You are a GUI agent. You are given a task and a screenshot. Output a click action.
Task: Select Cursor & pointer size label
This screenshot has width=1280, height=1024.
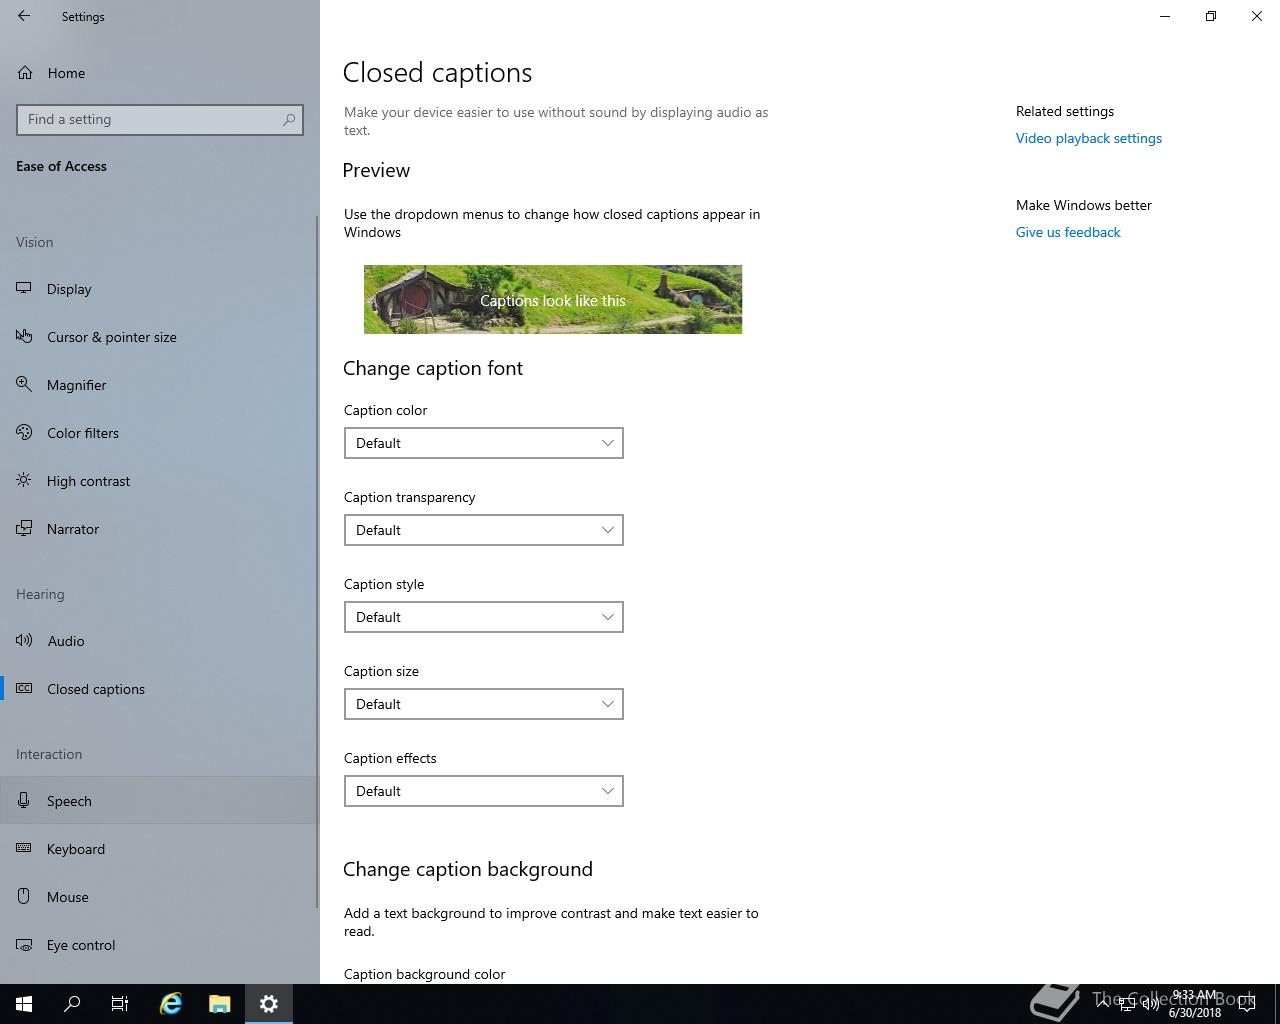pos(112,337)
